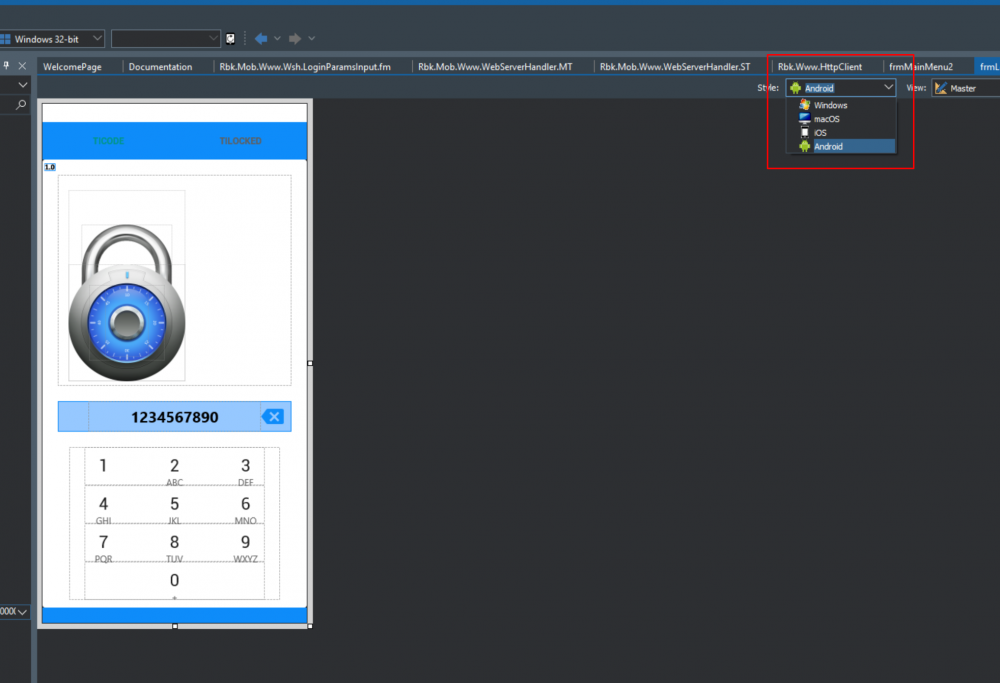Image resolution: width=1000 pixels, height=683 pixels.
Task: Open the empty target device combo box
Action: tap(166, 39)
